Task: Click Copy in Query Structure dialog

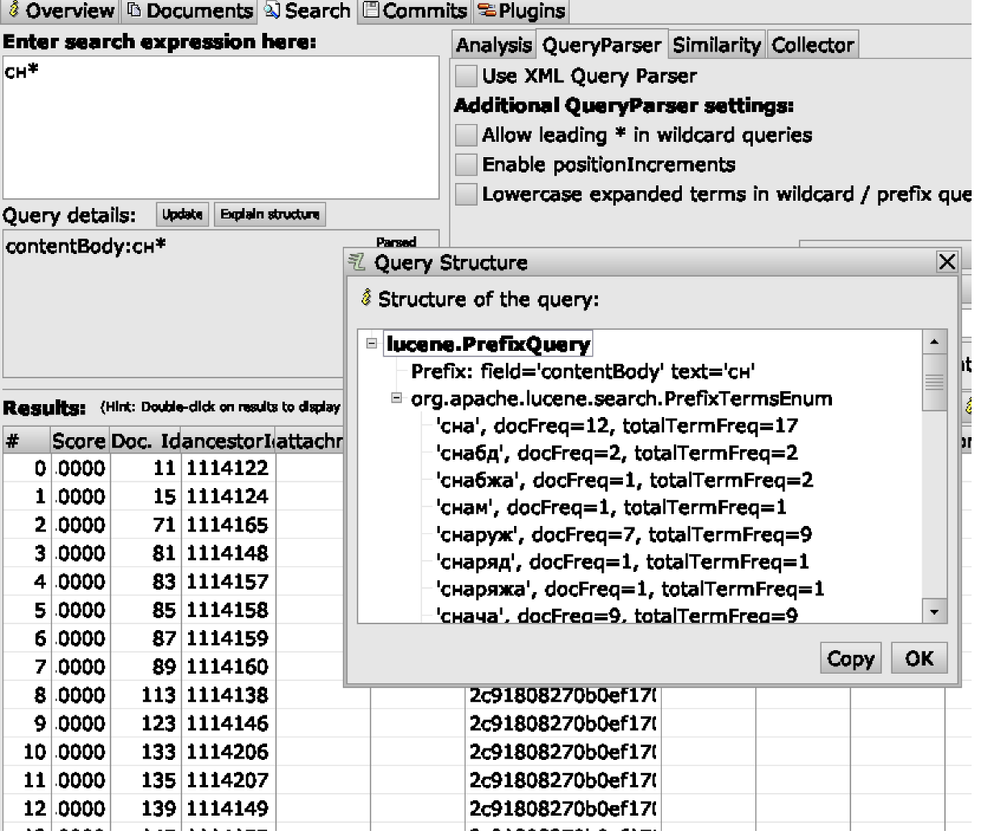Action: click(851, 658)
